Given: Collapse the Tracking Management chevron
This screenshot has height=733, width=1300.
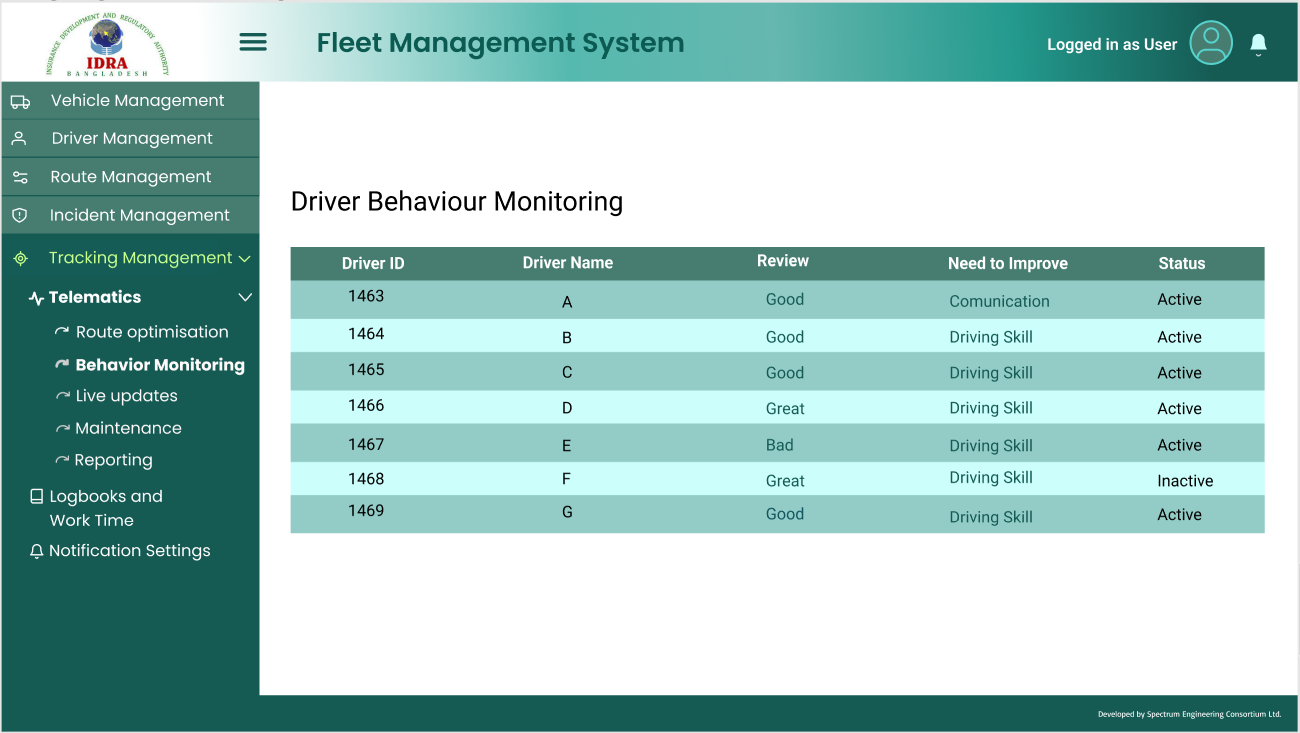Looking at the screenshot, I should (243, 258).
